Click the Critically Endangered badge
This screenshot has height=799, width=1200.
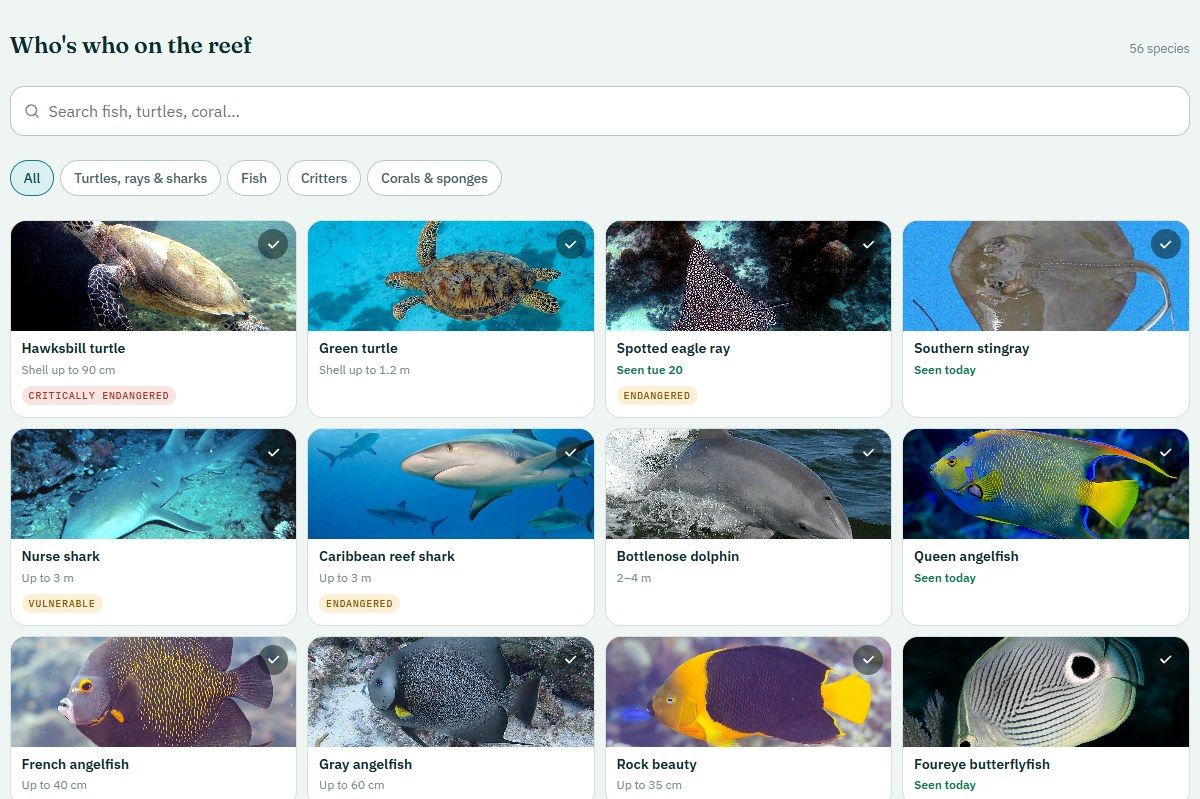(x=99, y=395)
